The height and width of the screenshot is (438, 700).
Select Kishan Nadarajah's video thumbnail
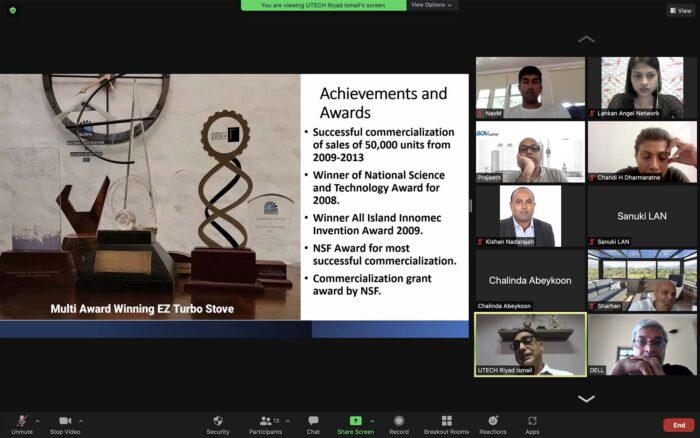pyautogui.click(x=530, y=216)
